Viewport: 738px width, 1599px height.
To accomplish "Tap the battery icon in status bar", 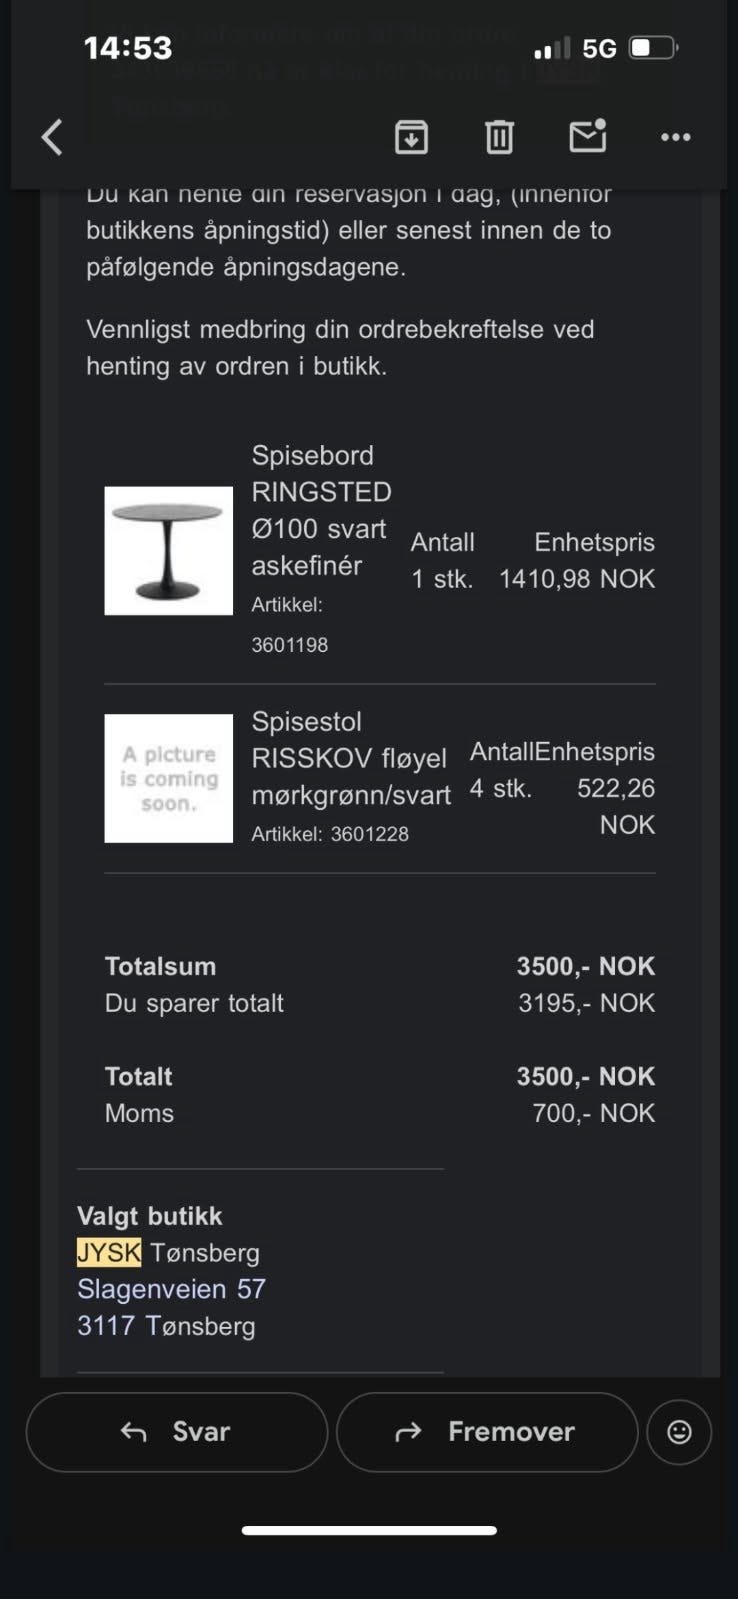I will pos(654,48).
